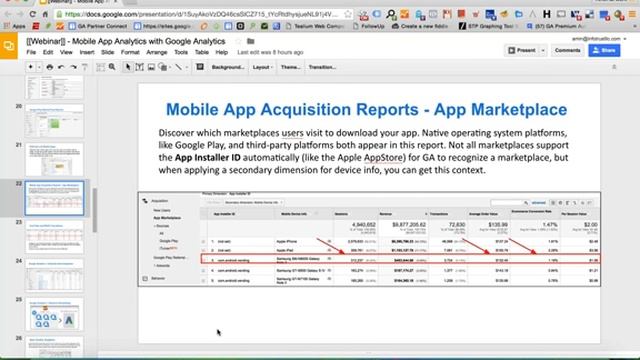
Task: Open the FollowUp bookmark
Action: click(x=369, y=26)
